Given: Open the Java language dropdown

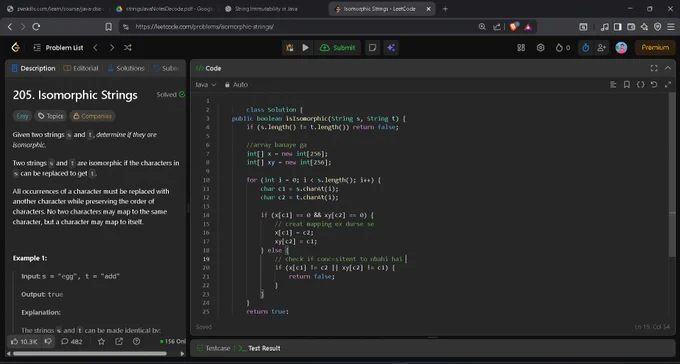Looking at the screenshot, I should click(x=205, y=85).
